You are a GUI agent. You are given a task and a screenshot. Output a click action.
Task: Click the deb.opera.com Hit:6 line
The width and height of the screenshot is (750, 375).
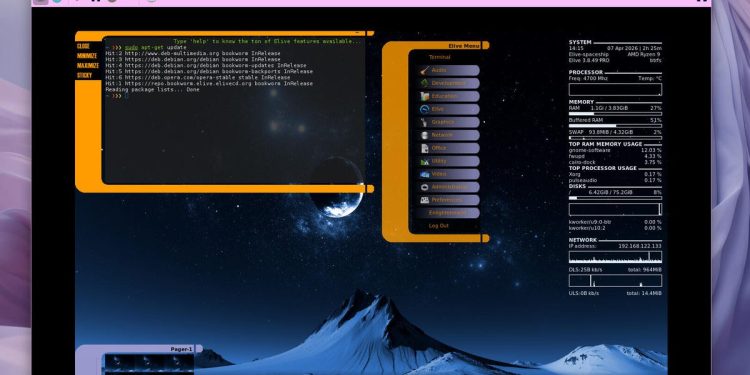click(198, 77)
